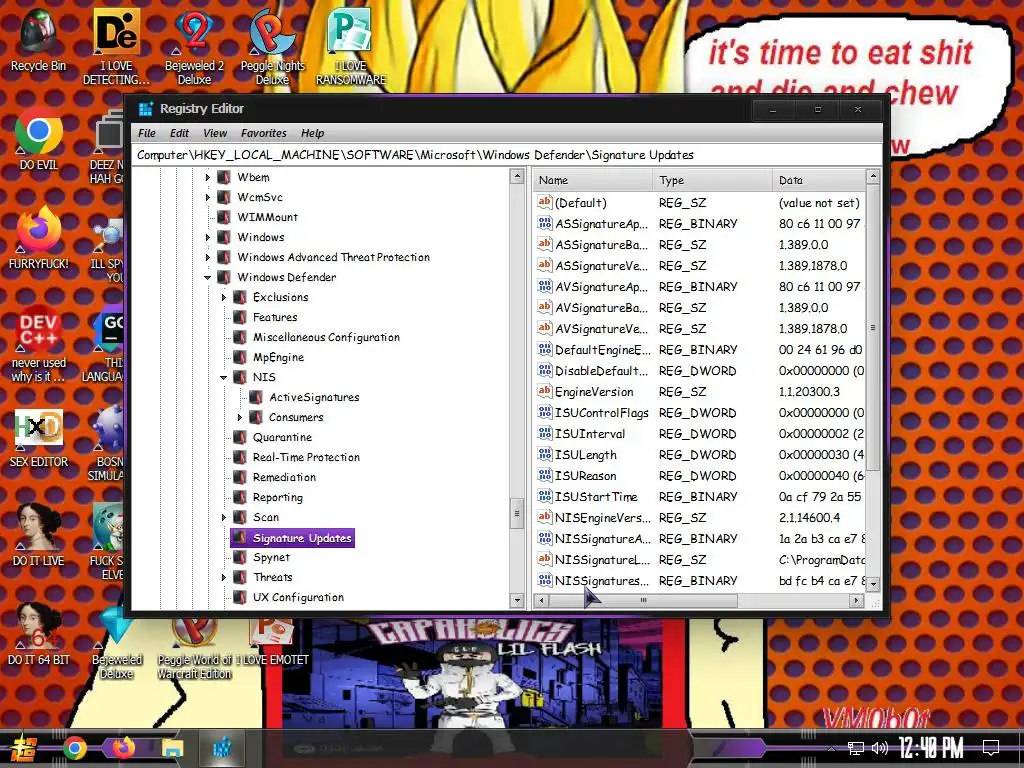Select the Real-Time Protection key
The width and height of the screenshot is (1024, 768).
coord(306,457)
